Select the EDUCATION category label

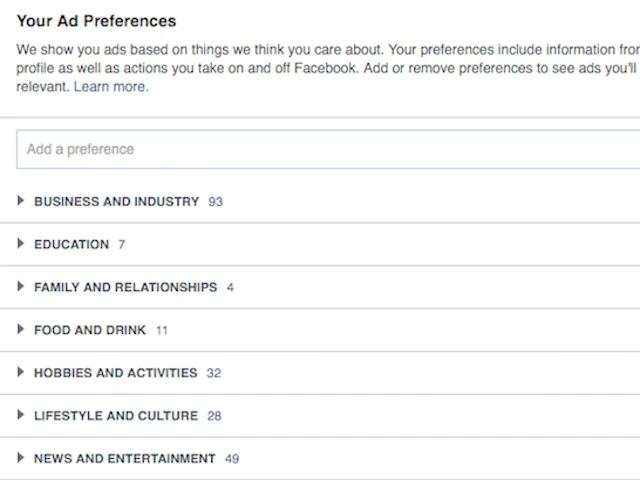71,244
